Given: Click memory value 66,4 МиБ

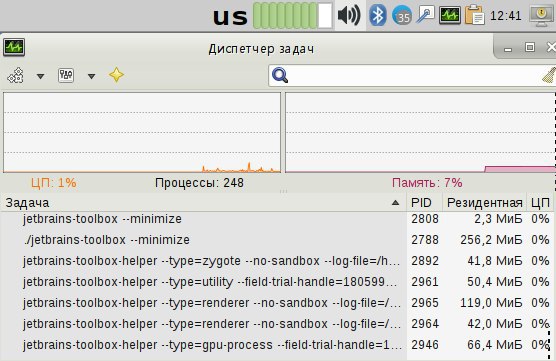Looking at the screenshot, I should (x=495, y=344).
